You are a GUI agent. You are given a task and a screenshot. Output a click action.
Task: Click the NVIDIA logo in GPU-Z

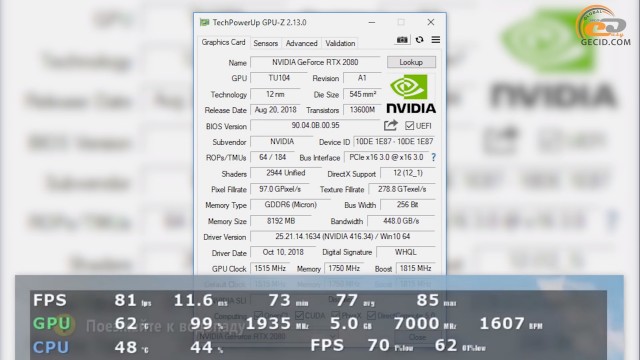tap(411, 93)
